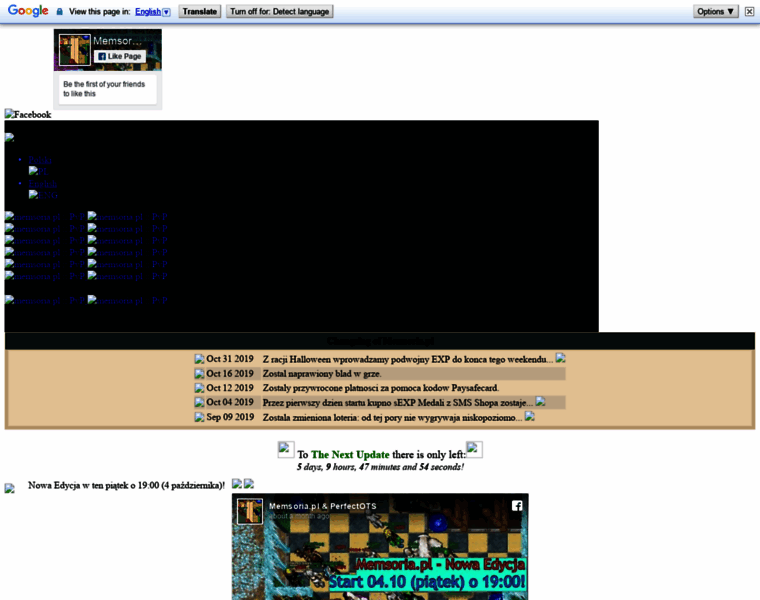Click the ENG flag icon

pyautogui.click(x=43, y=195)
